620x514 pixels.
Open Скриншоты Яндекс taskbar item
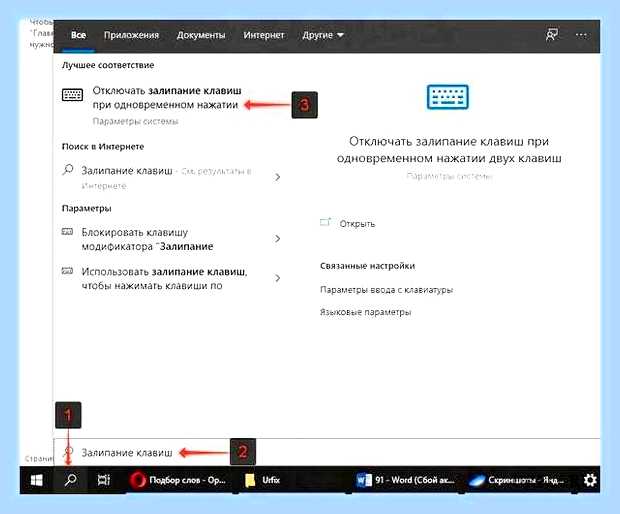tap(516, 480)
